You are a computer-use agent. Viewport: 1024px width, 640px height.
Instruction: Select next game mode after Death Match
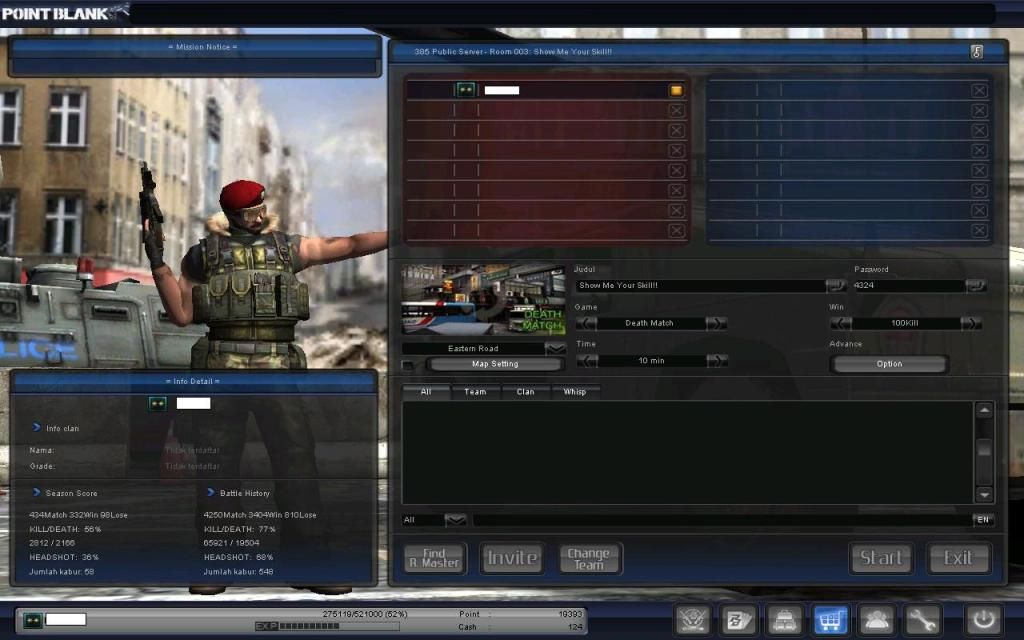click(716, 323)
